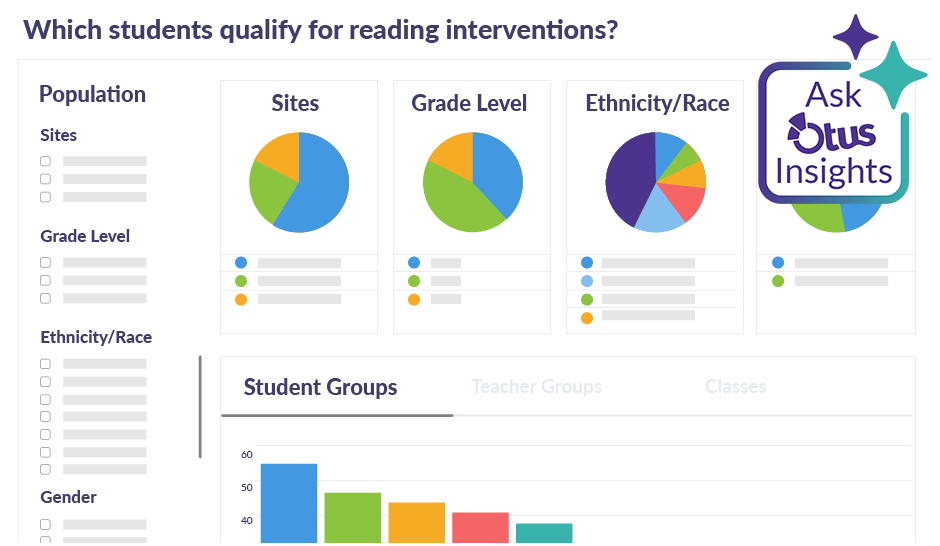Open the Classes tab
Screen dimensions: 940x546
[736, 387]
